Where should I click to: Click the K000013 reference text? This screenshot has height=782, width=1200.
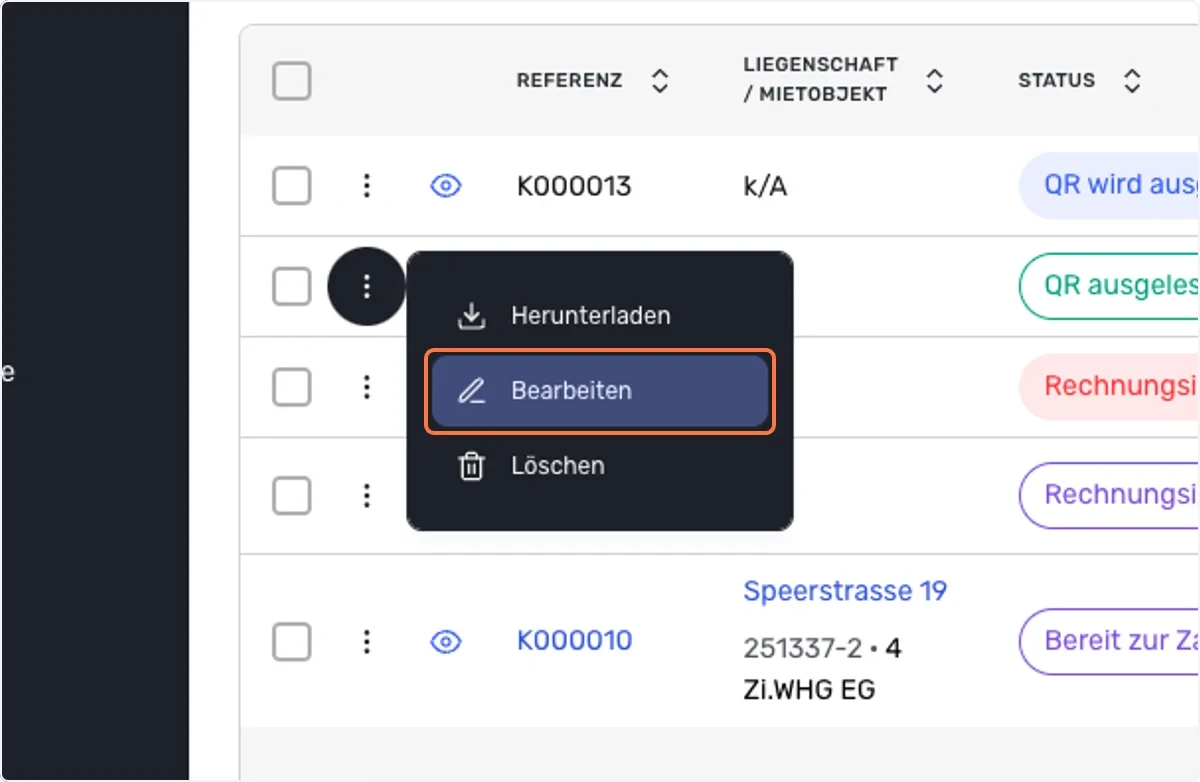[574, 186]
